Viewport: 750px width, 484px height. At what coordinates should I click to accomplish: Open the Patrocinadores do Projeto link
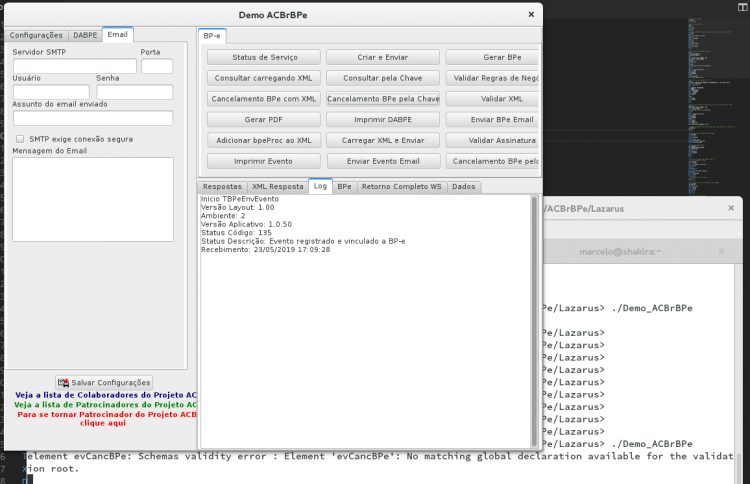(105, 405)
